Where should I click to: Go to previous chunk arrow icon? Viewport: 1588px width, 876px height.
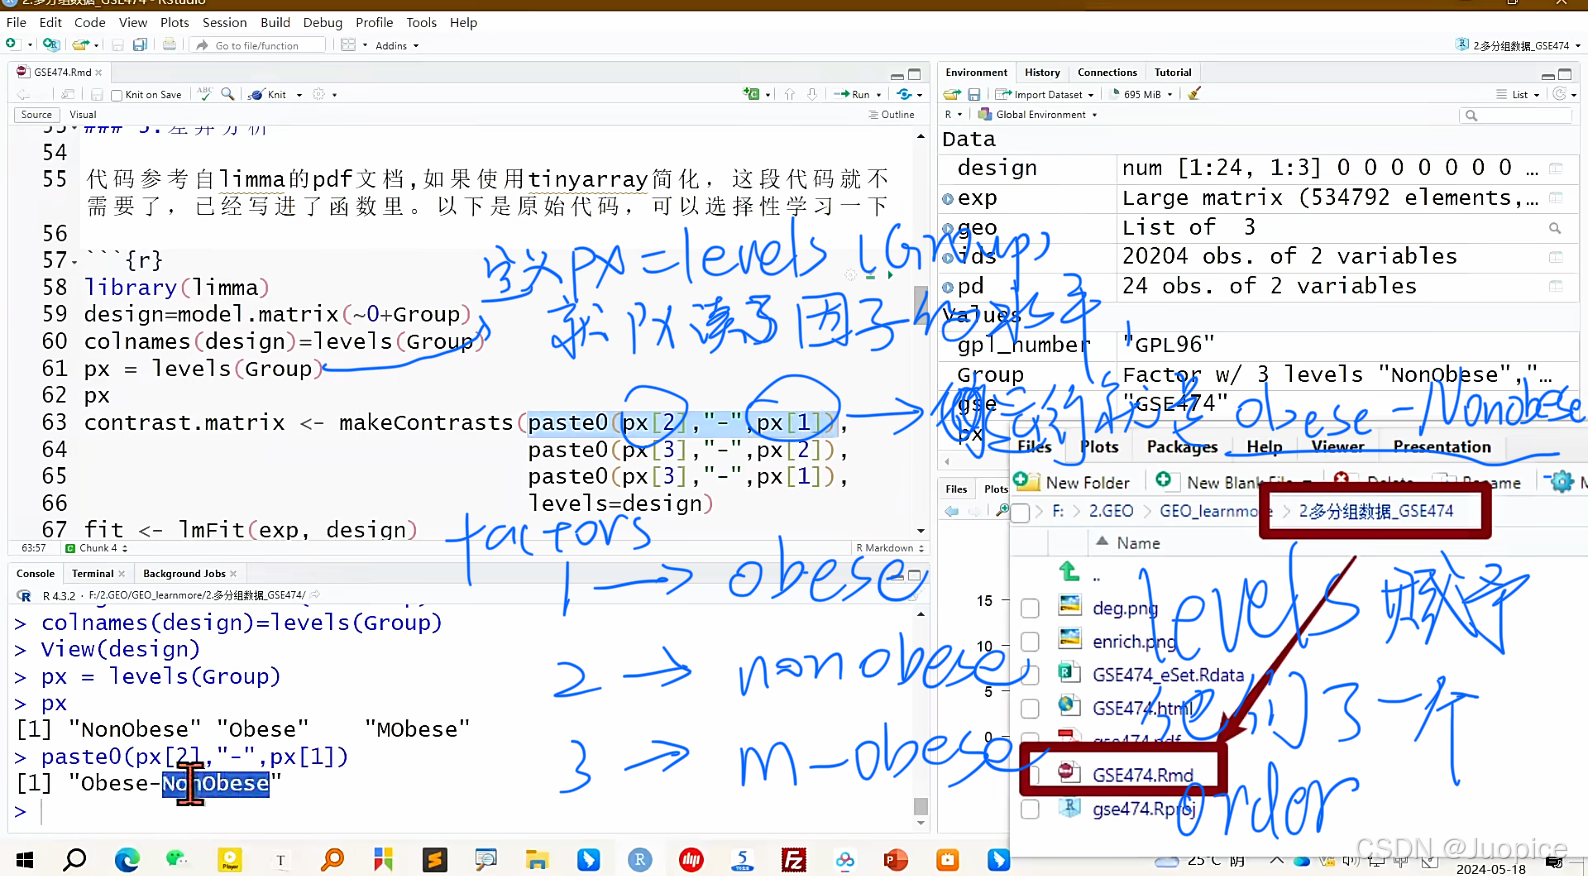790,94
